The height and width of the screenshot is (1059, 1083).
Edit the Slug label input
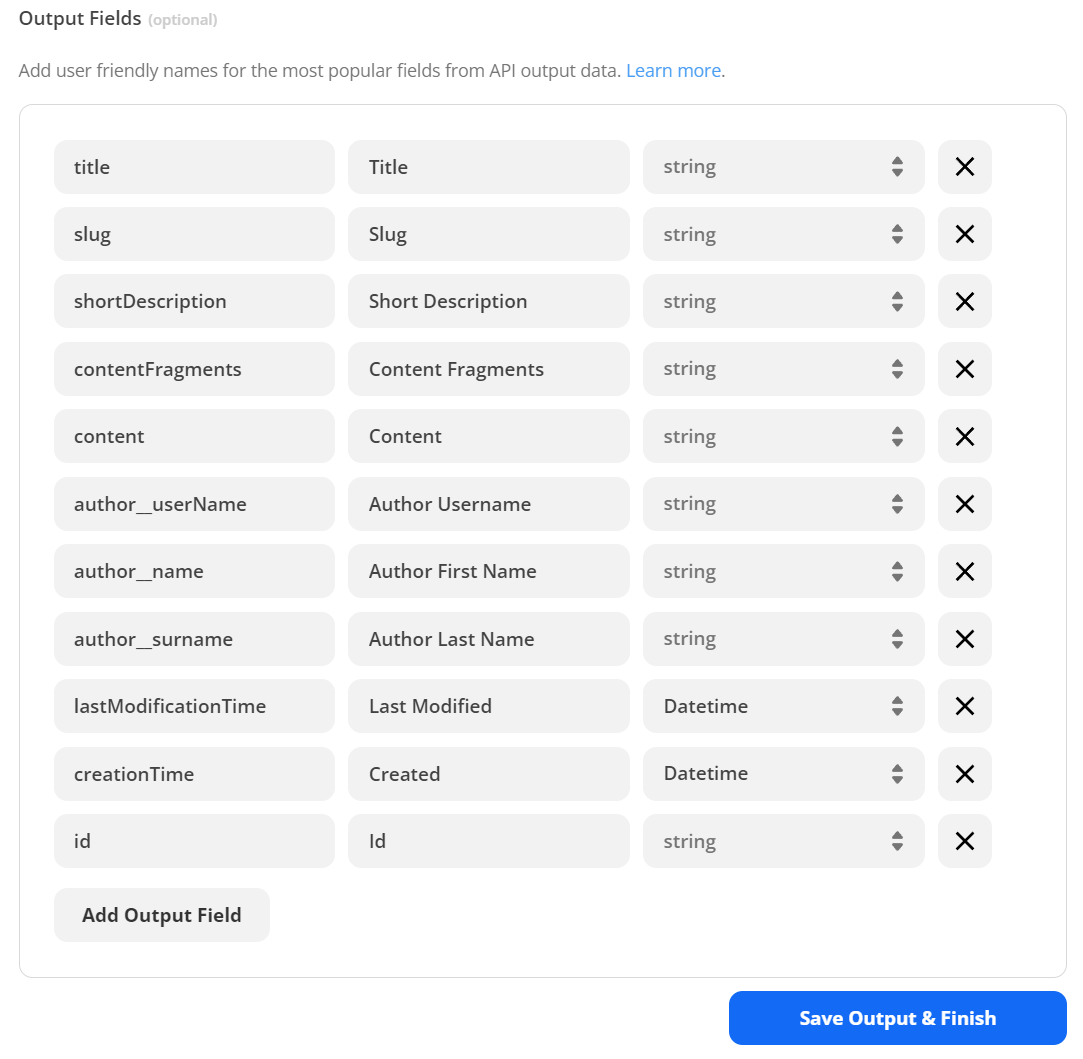pos(488,234)
